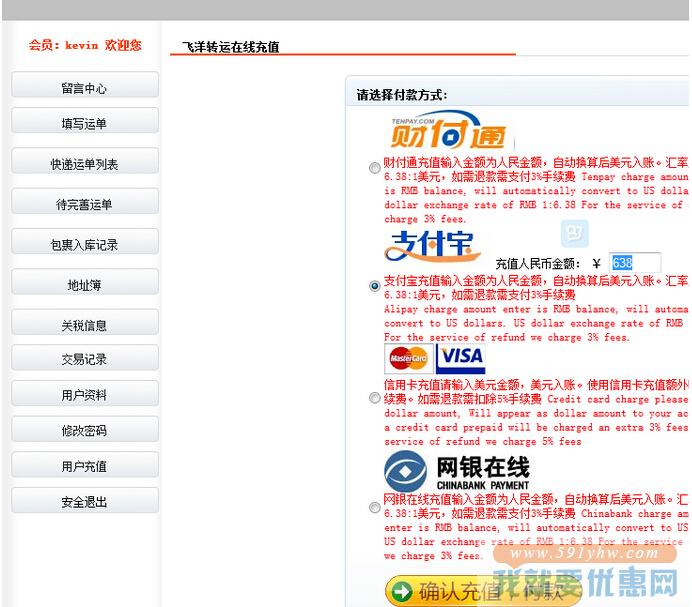Click the 请选择付款方式 label
This screenshot has height=607, width=692.
pyautogui.click(x=402, y=95)
